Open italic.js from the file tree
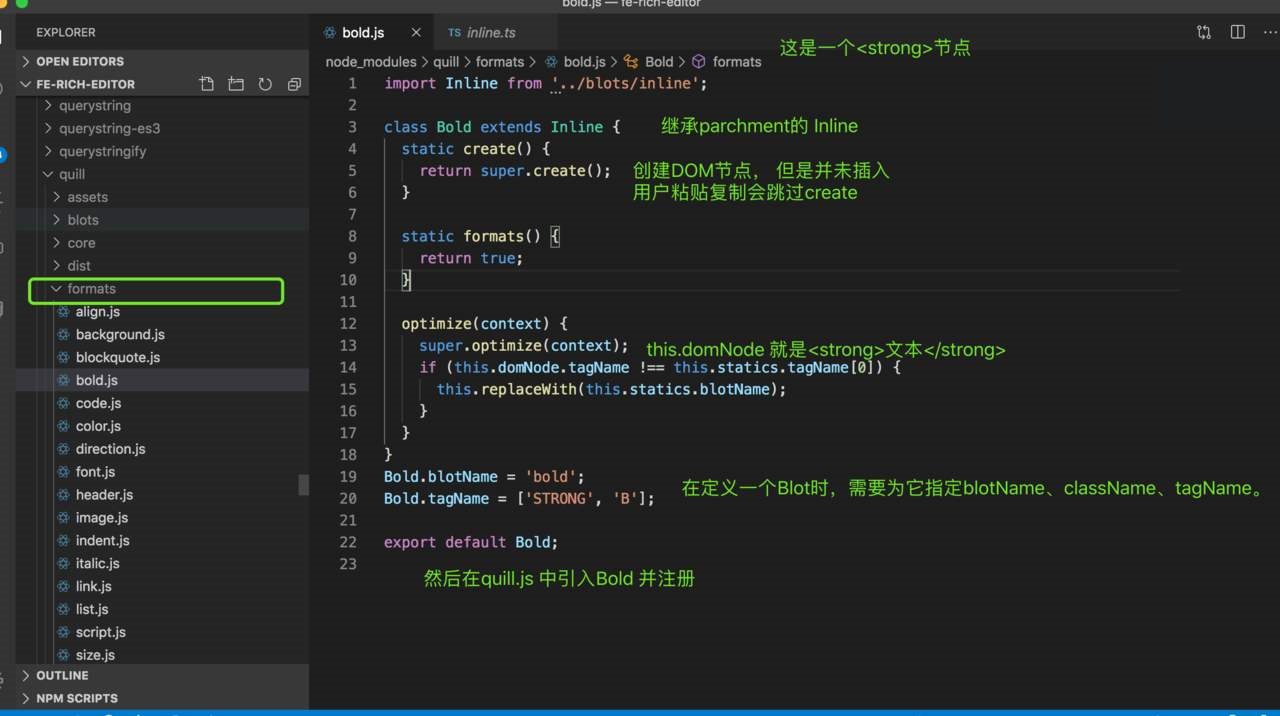The width and height of the screenshot is (1280, 716). pyautogui.click(x=97, y=564)
